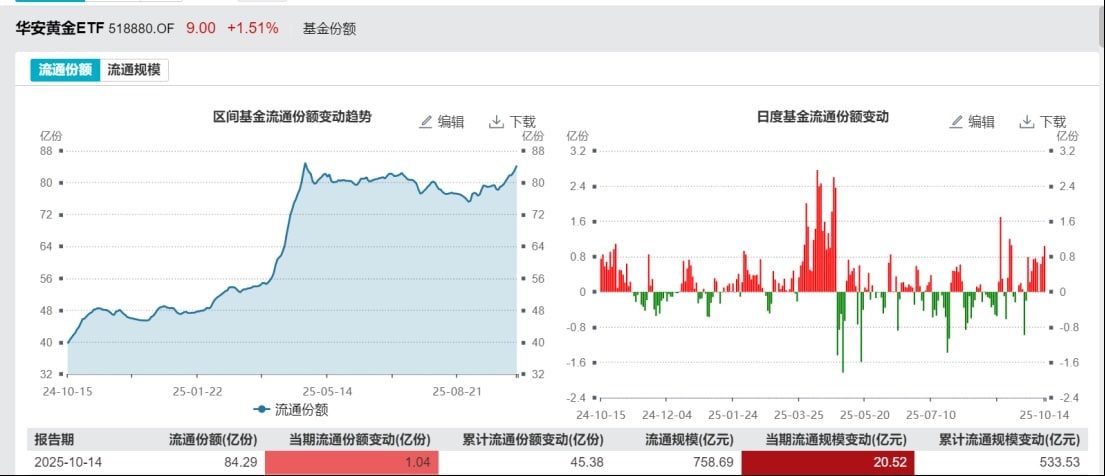
Task: Click the 报告期 column header
Action: point(53,439)
